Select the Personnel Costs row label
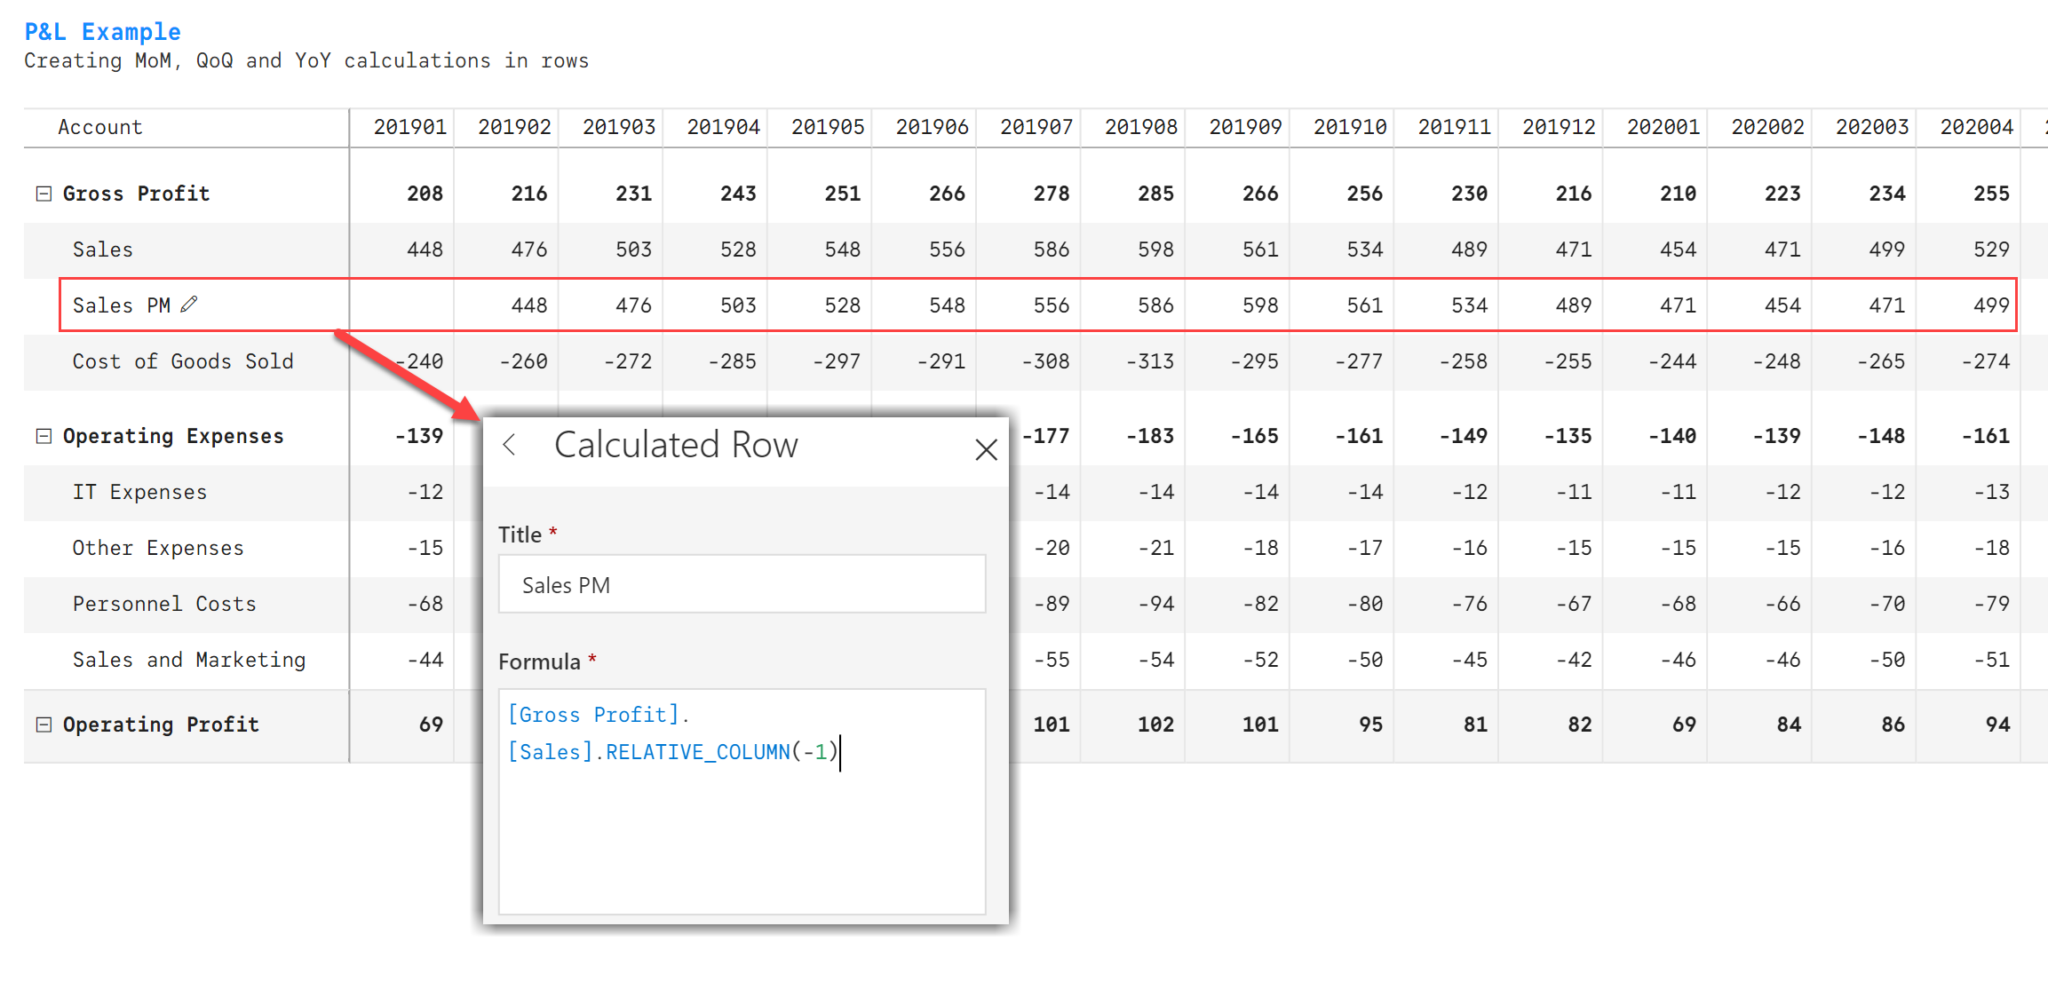This screenshot has width=2048, height=998. coord(163,604)
